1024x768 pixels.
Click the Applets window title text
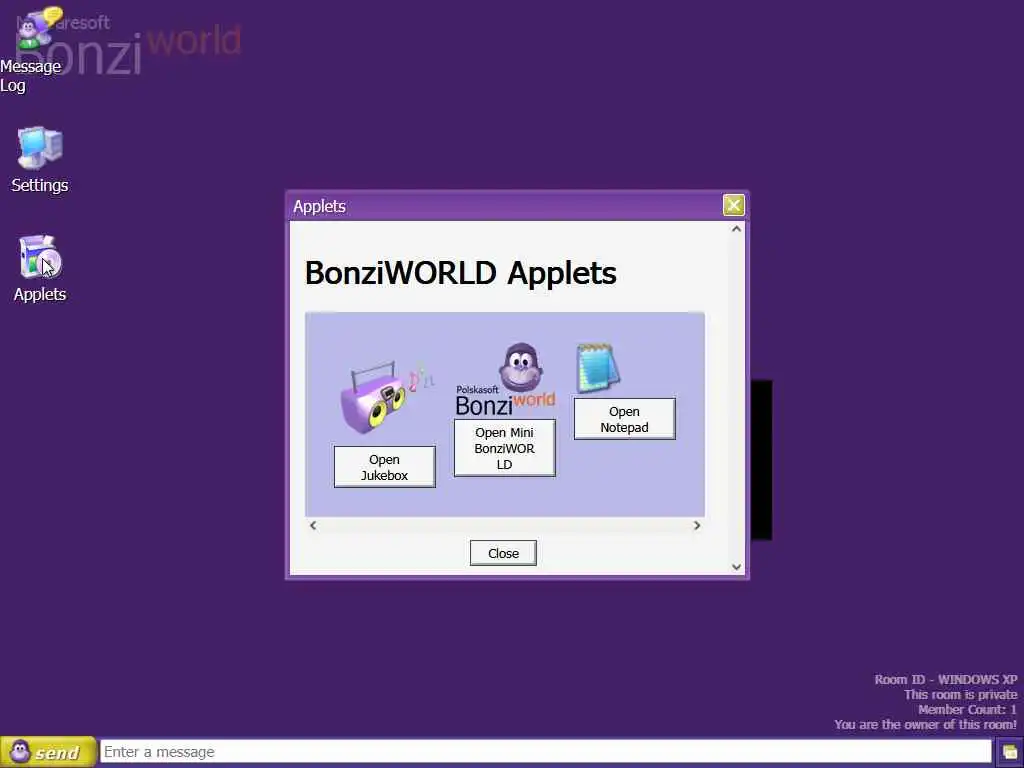click(319, 206)
